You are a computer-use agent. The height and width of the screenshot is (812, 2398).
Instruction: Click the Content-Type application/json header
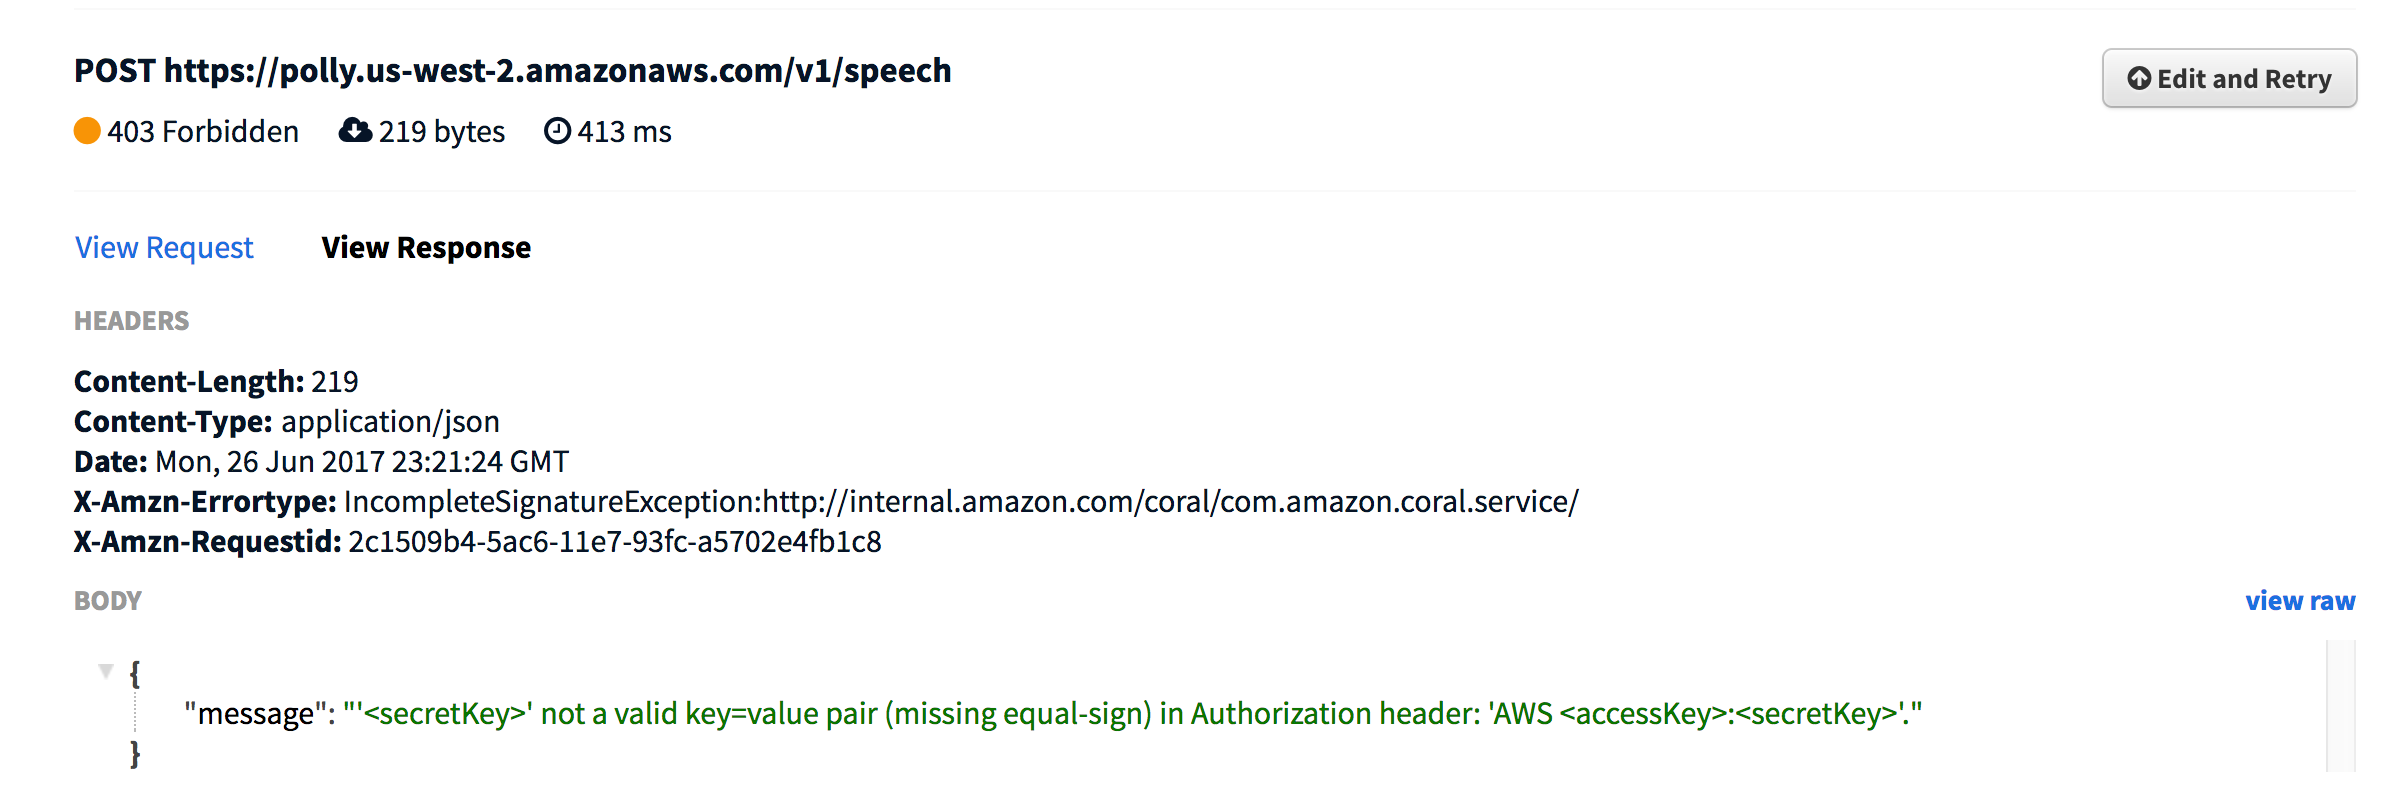click(x=287, y=421)
